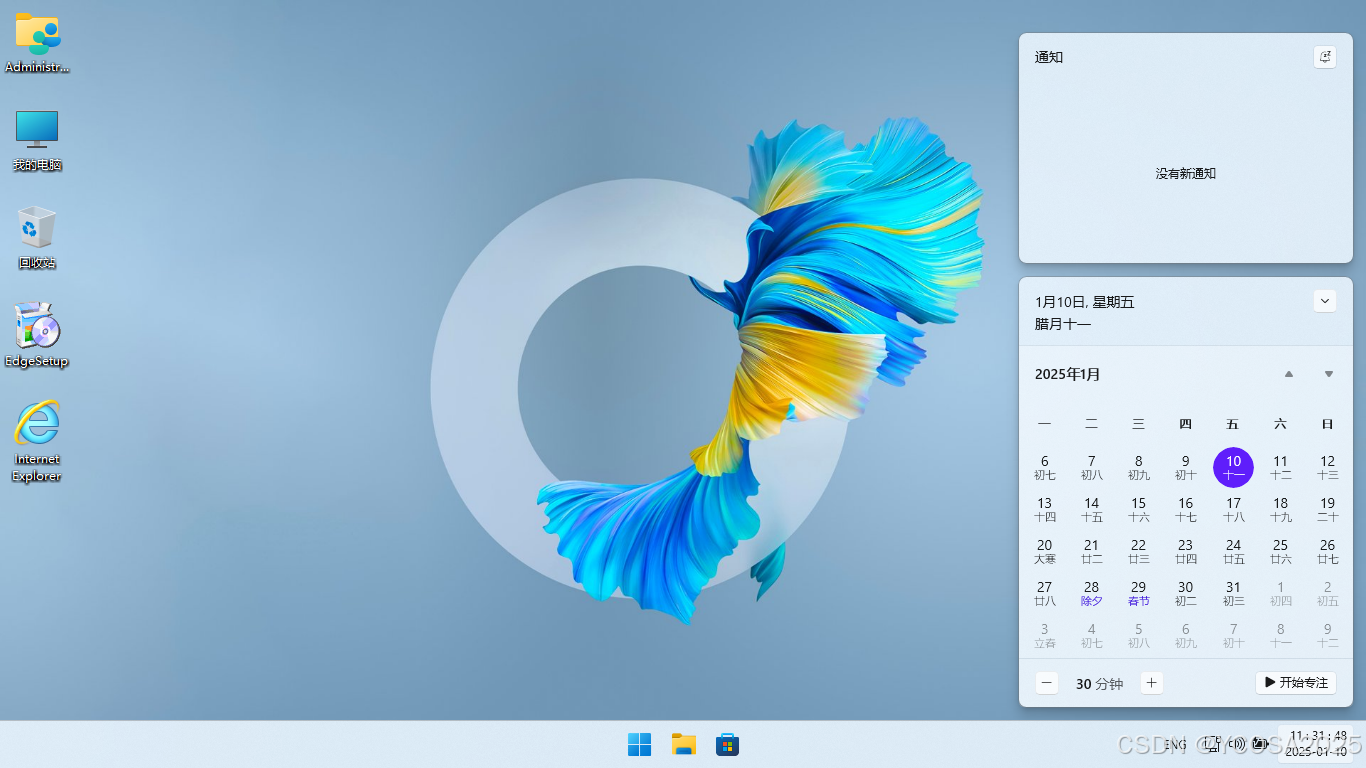Viewport: 1366px width, 768px height.
Task: Select greyed February date 8 十一
Action: (x=1280, y=635)
